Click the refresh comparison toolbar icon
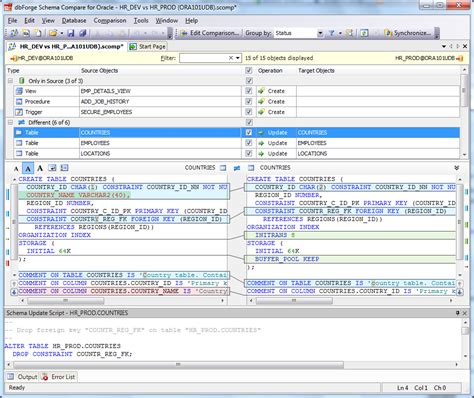Screen dimensions: 474x398 [x=364, y=33]
